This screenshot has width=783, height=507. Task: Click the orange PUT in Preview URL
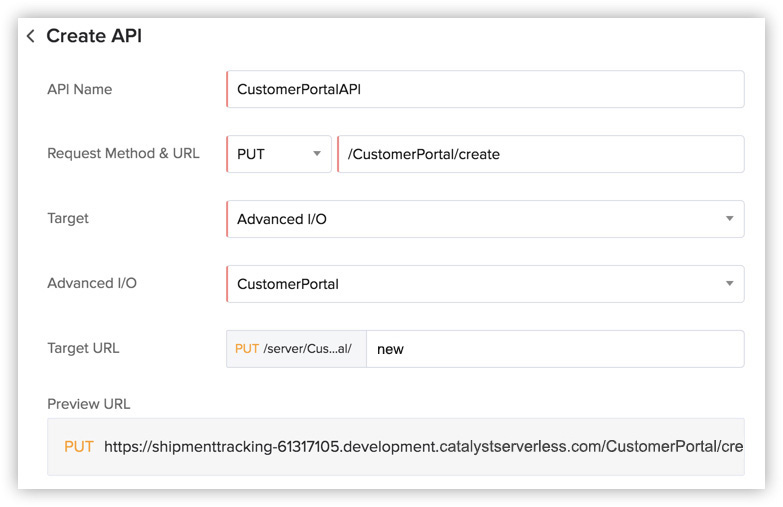pyautogui.click(x=79, y=446)
